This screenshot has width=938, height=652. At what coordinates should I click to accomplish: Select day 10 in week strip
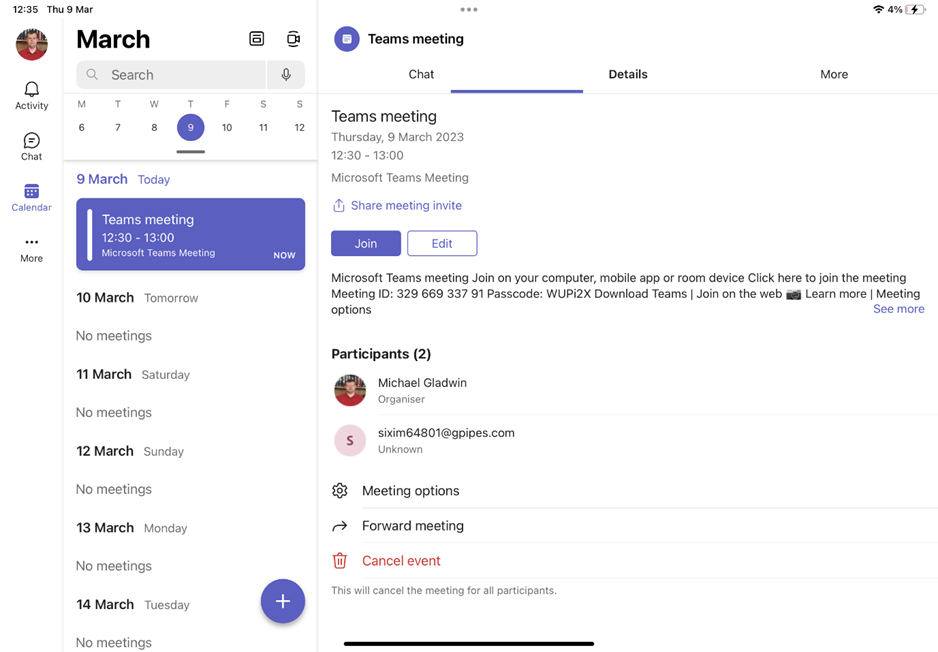point(227,127)
